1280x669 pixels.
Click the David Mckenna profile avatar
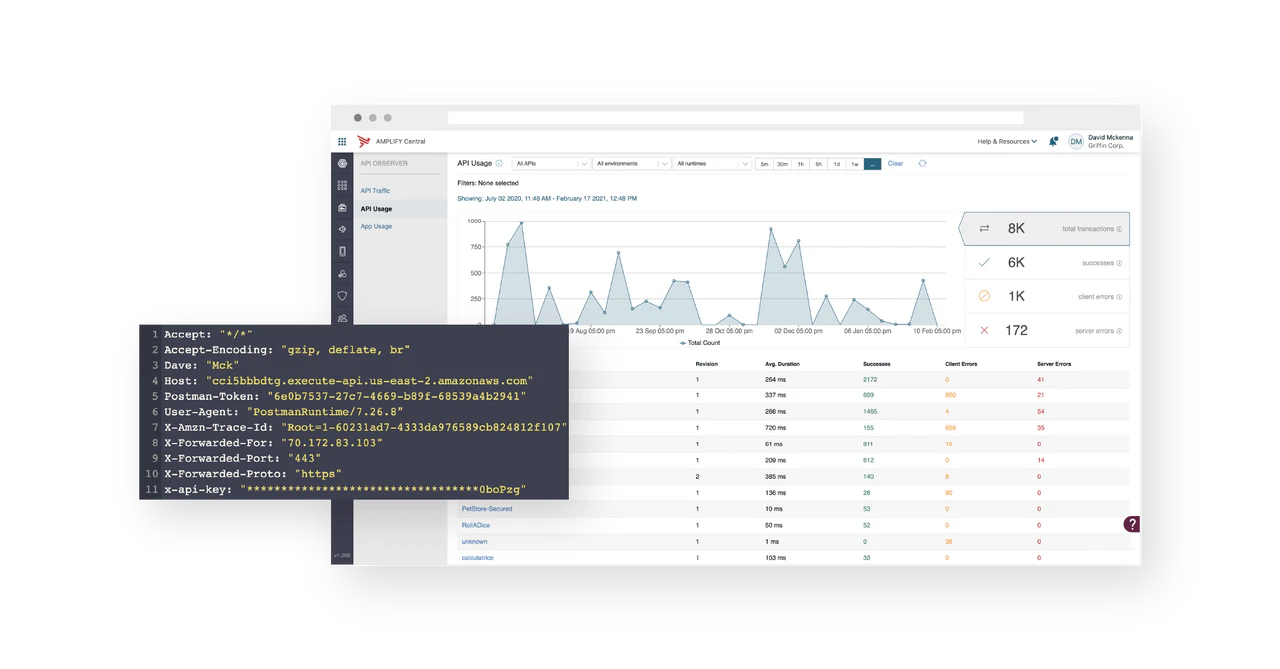point(1076,141)
